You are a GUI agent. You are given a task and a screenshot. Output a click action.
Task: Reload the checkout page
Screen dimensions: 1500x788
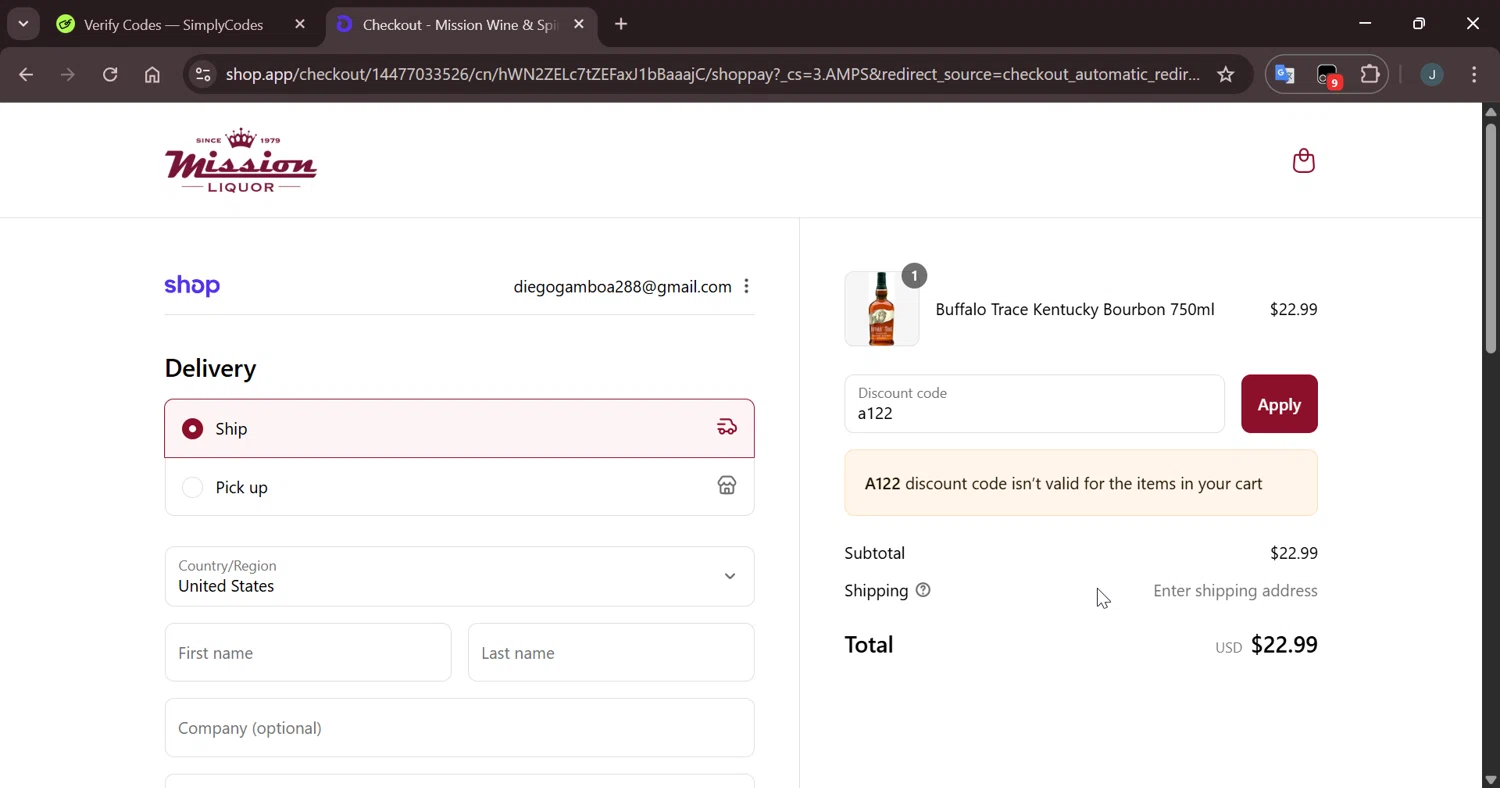coord(110,75)
